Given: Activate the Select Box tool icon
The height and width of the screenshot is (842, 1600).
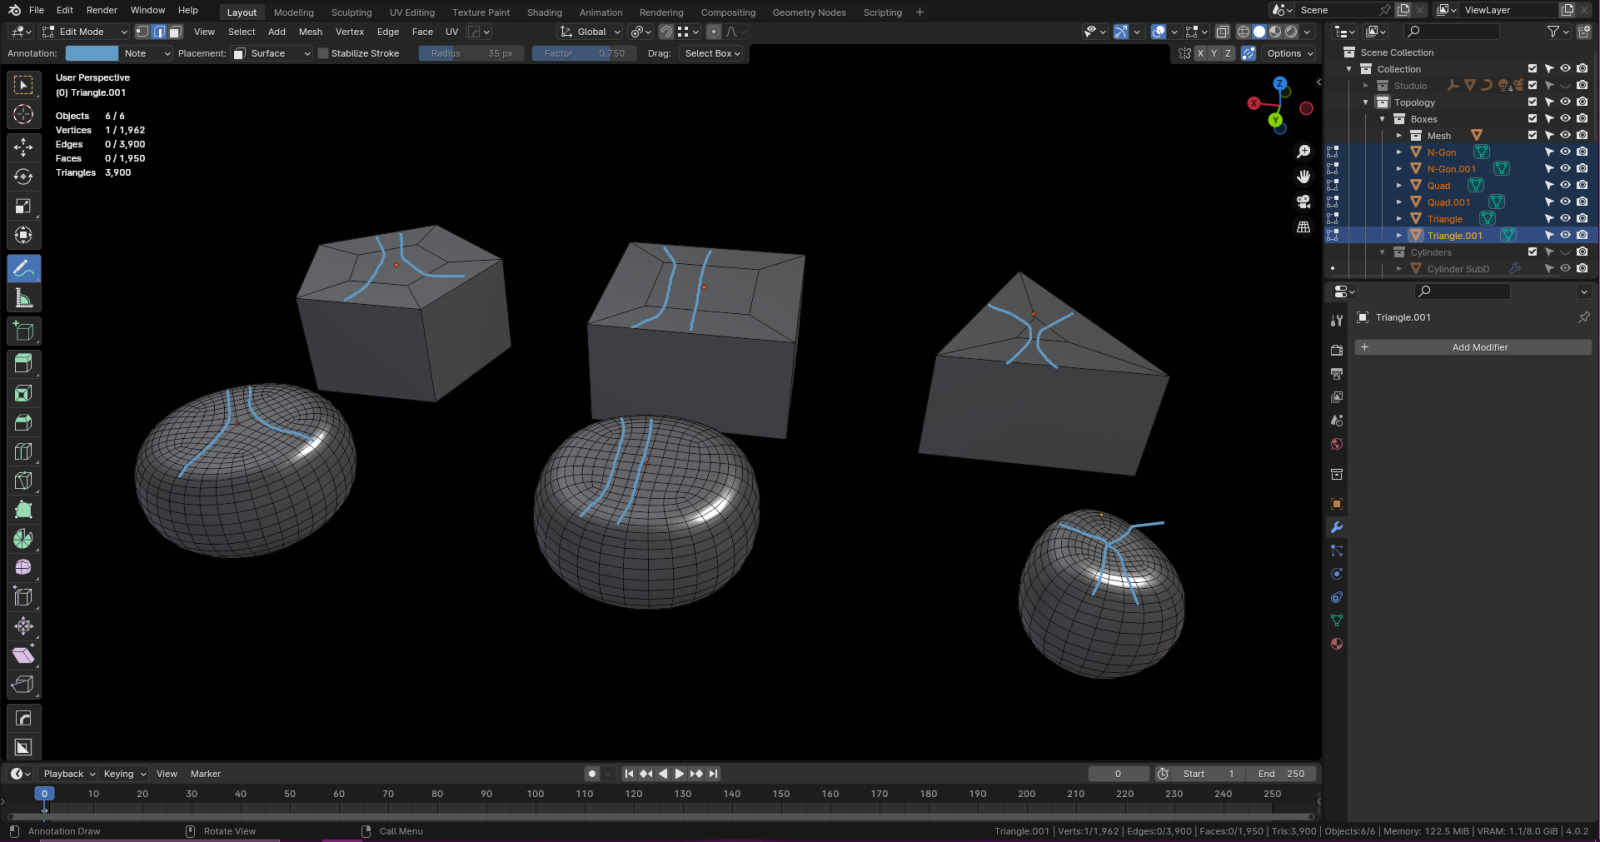Looking at the screenshot, I should click(24, 85).
